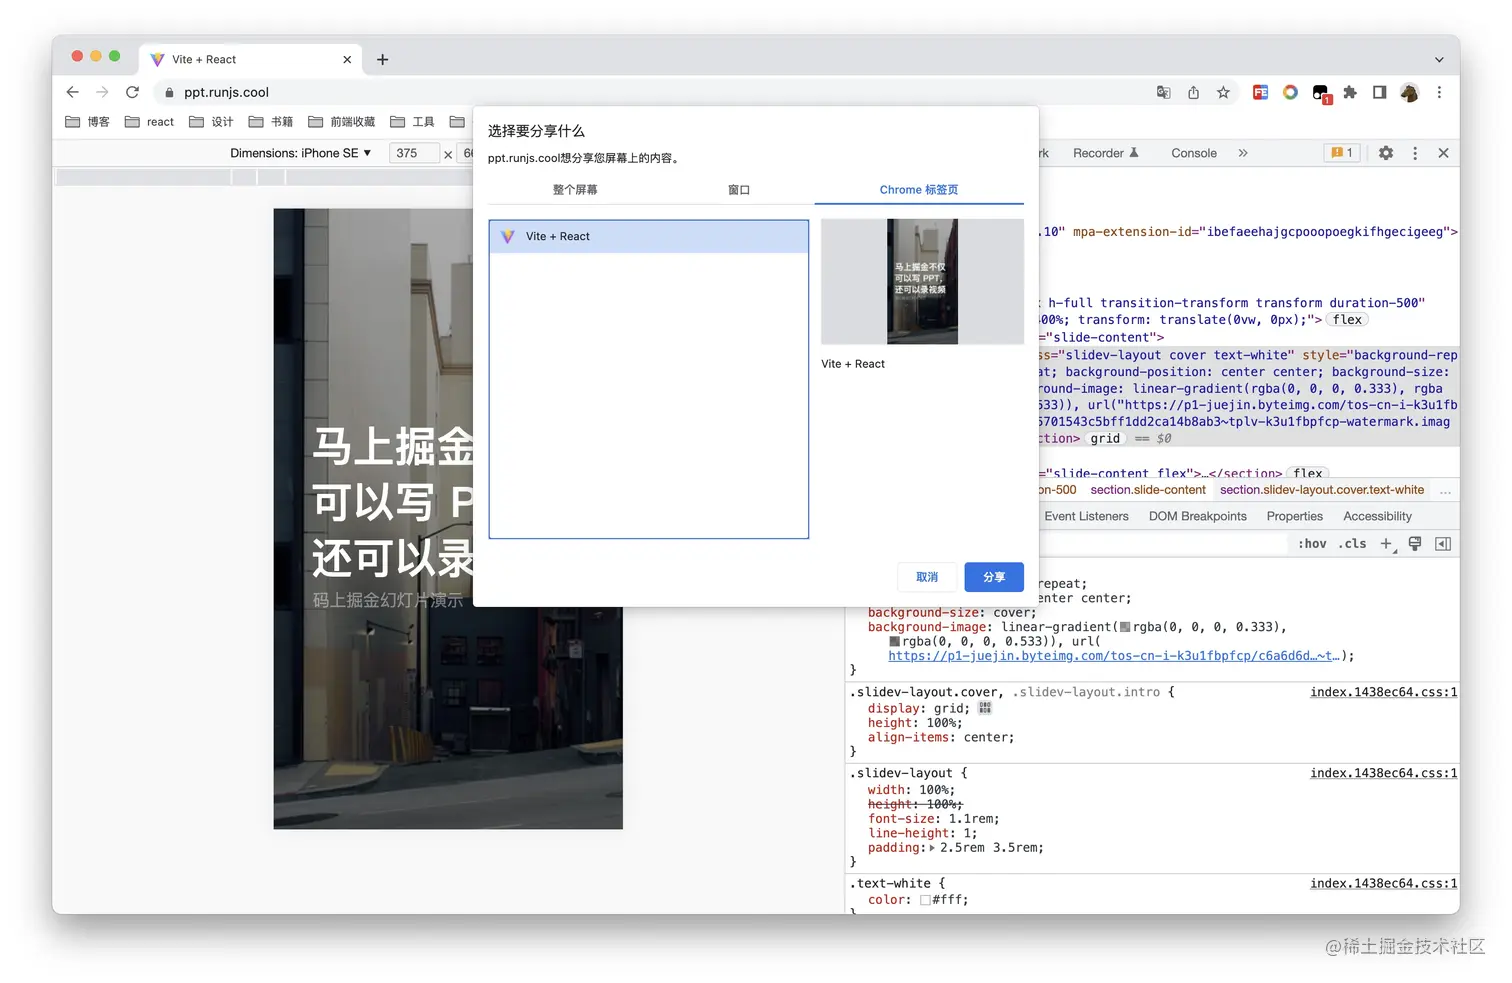Toggle rendering emulations paintbrush icon in Styles
The image size is (1512, 983).
coord(1415,543)
